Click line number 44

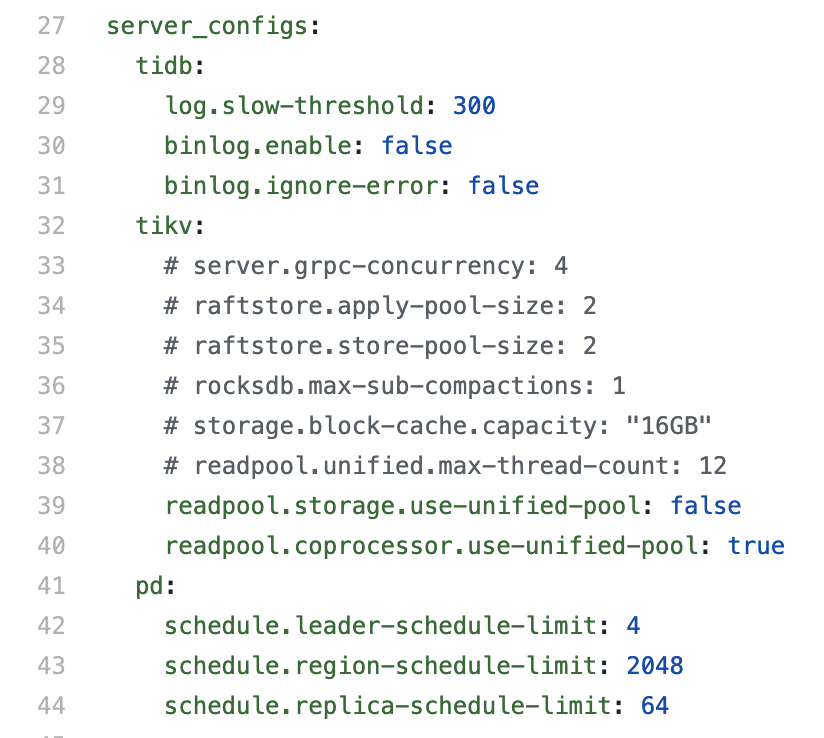tap(52, 705)
